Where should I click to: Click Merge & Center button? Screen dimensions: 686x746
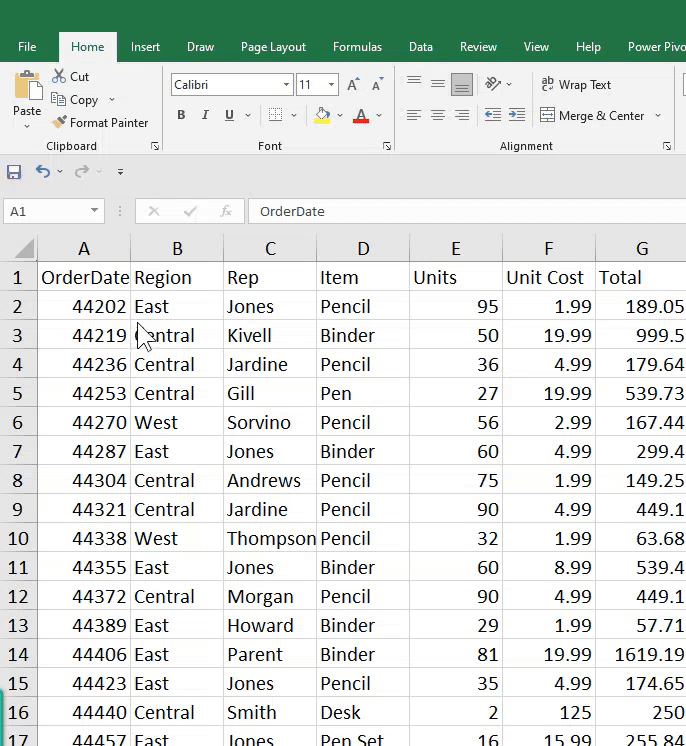pos(592,116)
